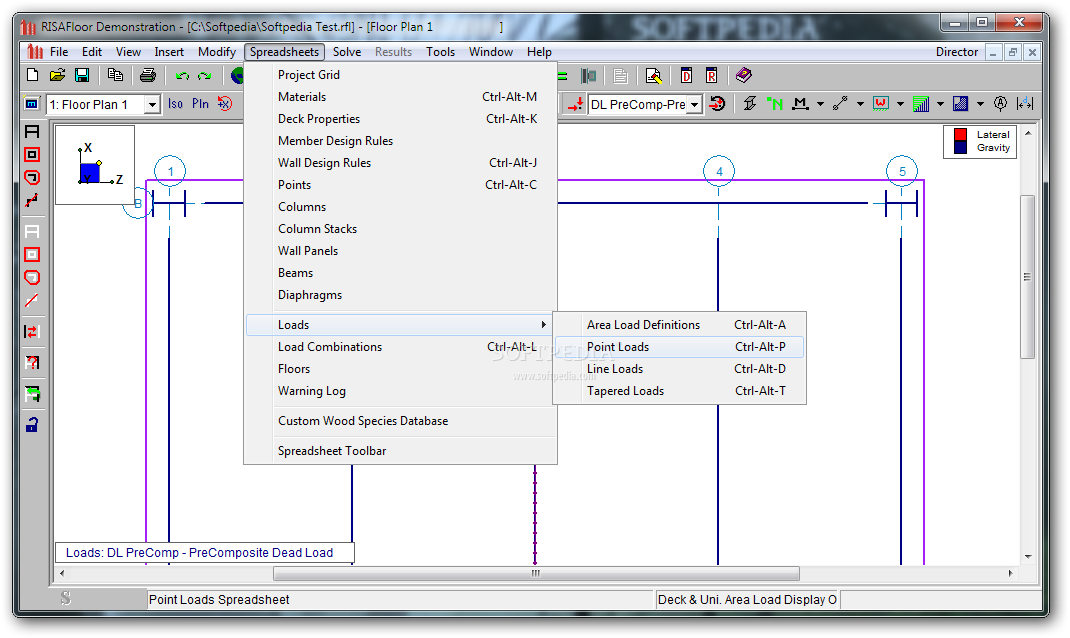The image size is (1070, 638).
Task: Click the horizontal scrollbar thumb
Action: (x=536, y=573)
